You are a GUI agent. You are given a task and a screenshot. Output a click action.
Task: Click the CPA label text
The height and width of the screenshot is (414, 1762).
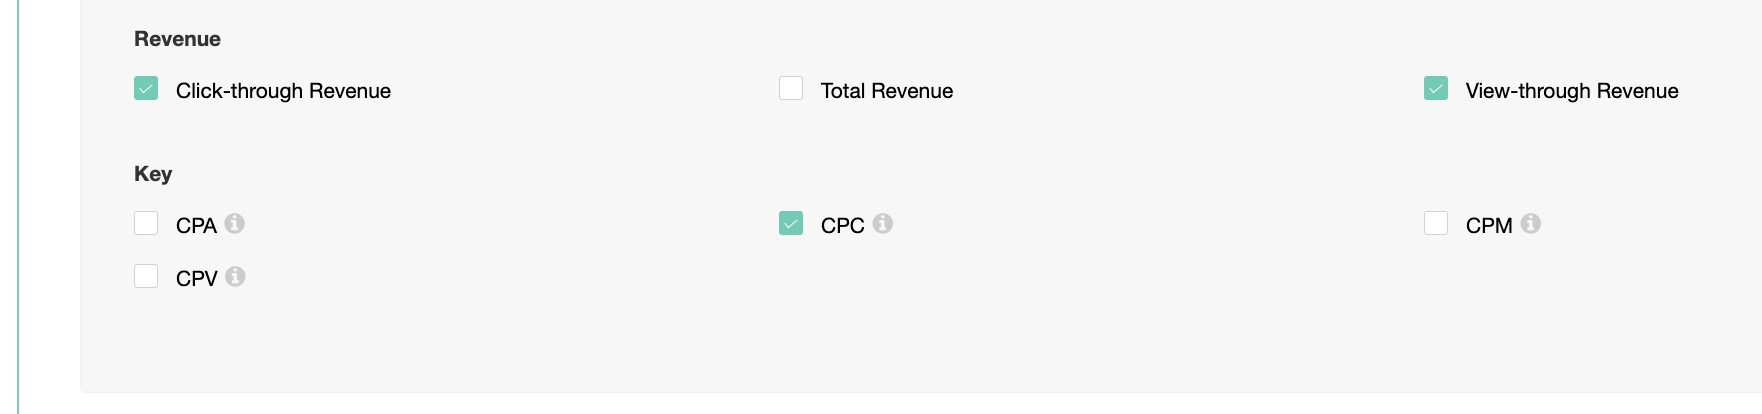pos(196,226)
